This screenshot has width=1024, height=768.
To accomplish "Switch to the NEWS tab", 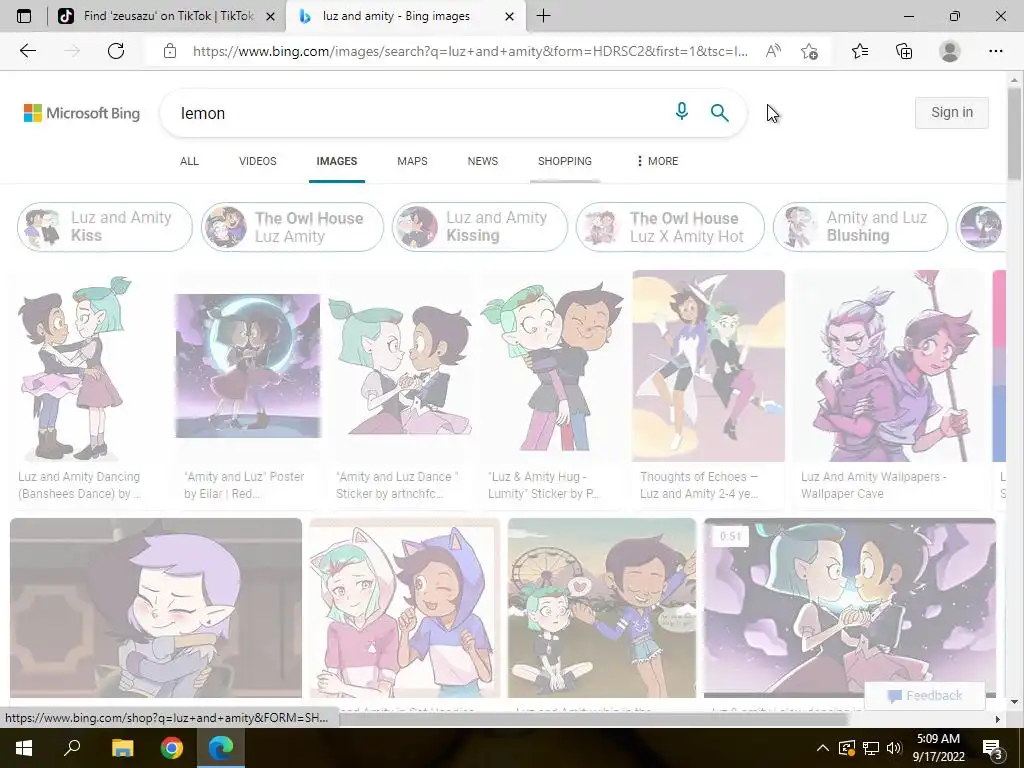I will click(483, 161).
